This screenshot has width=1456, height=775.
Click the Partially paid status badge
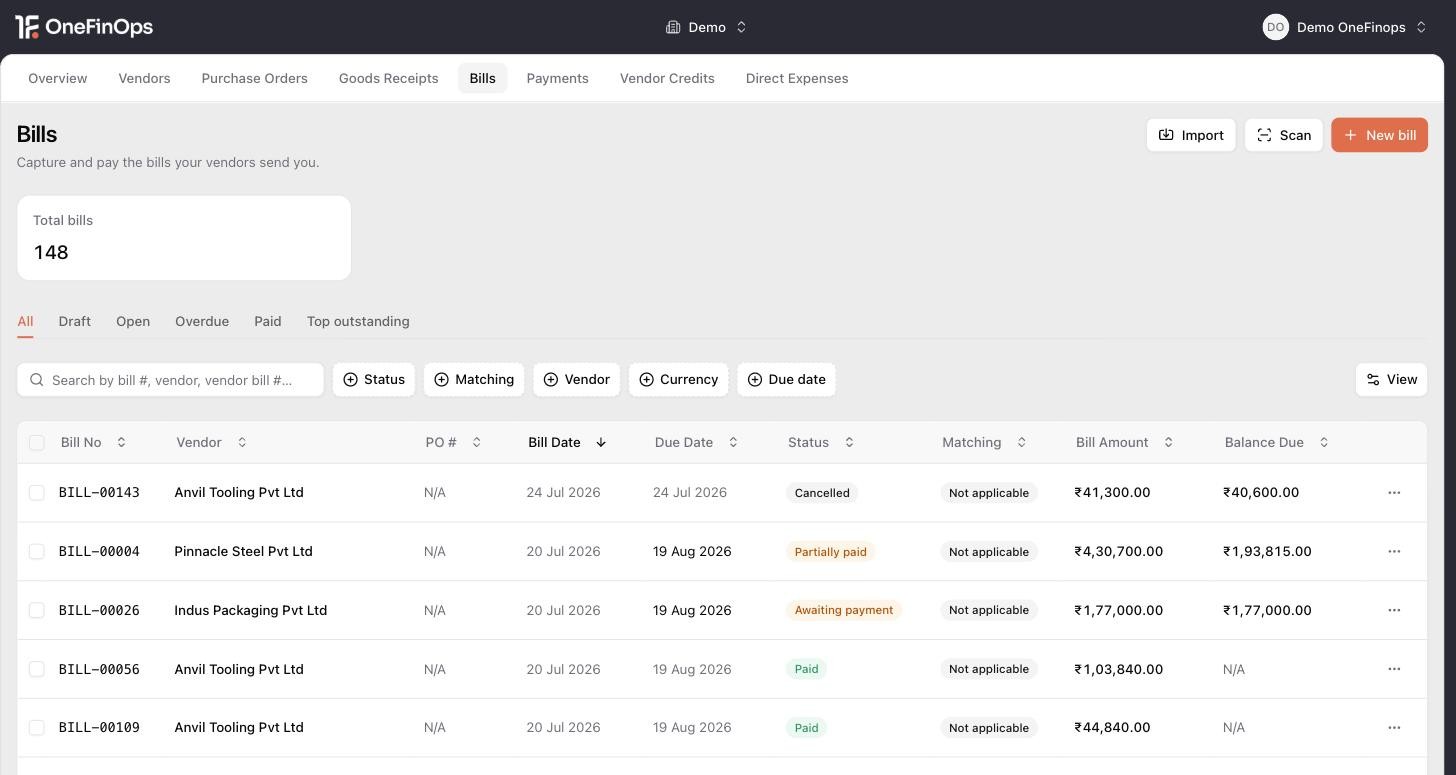coord(830,552)
